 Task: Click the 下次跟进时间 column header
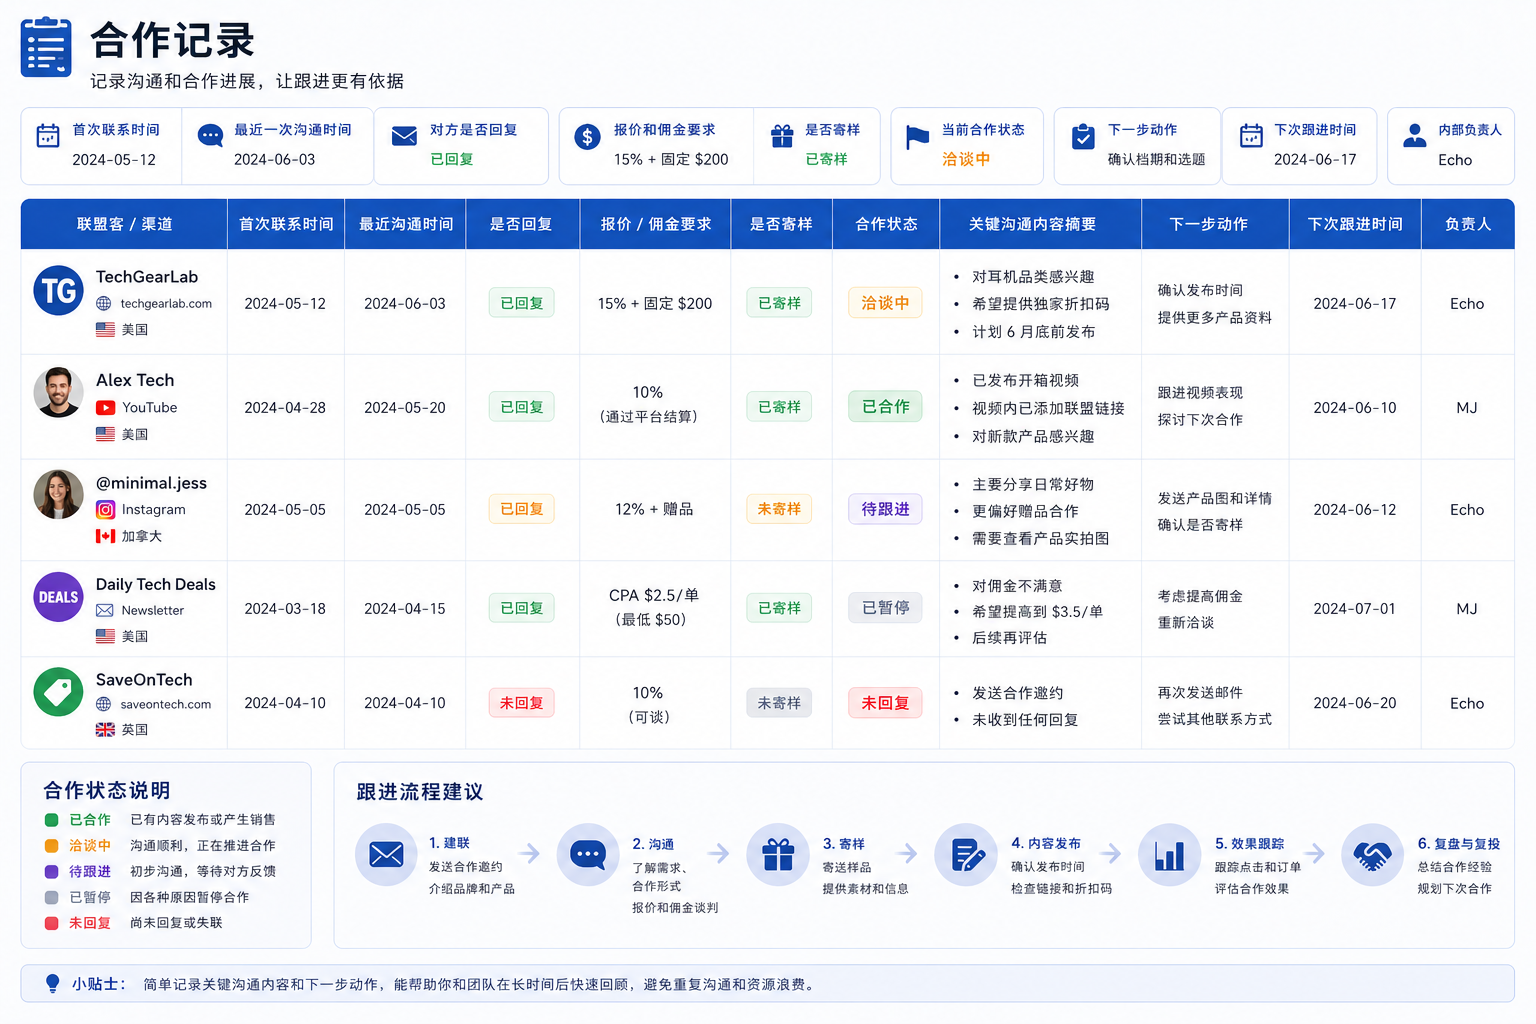[x=1355, y=224]
